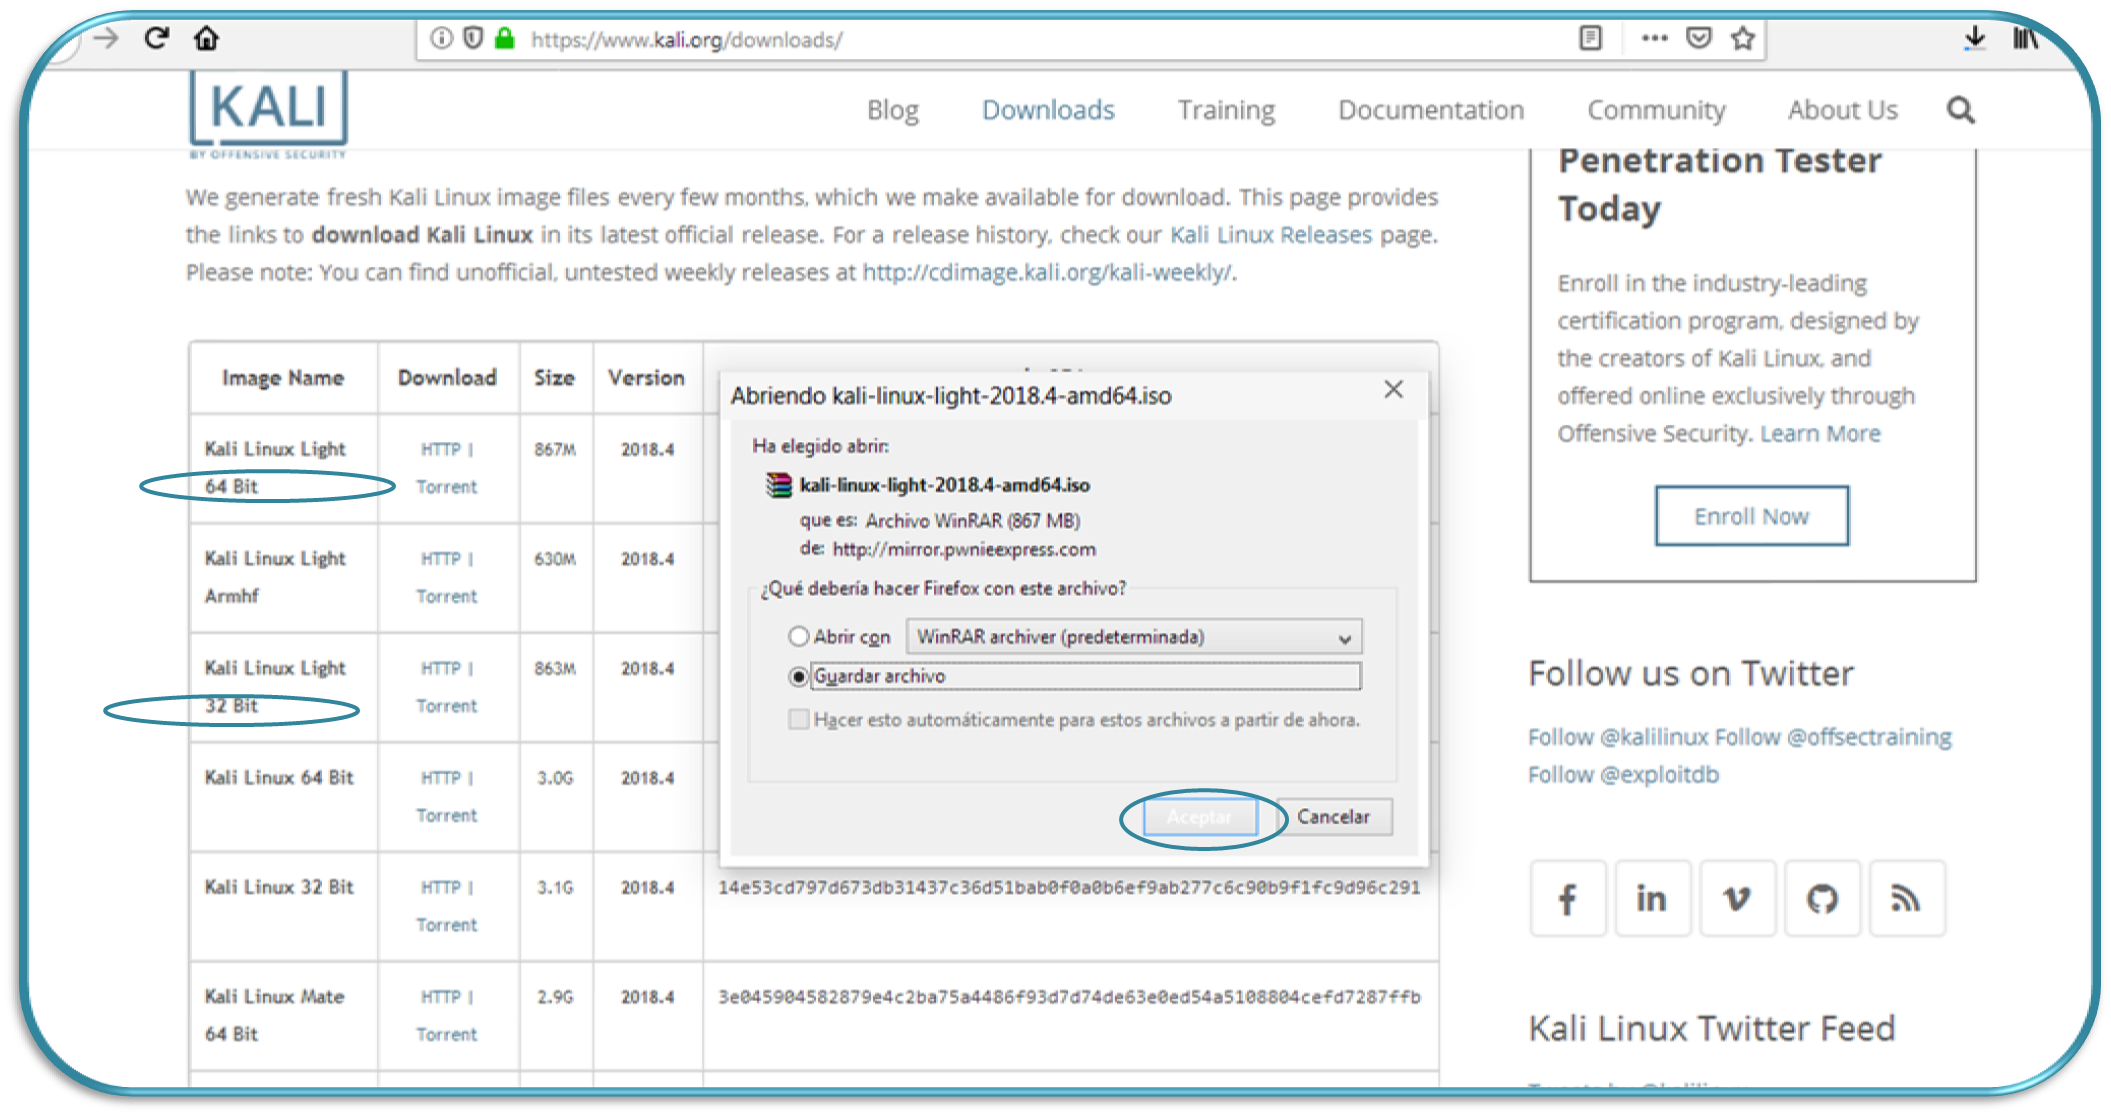The image size is (2111, 1115).
Task: Click the hash starting with 14e53cd797
Action: click(x=1069, y=887)
